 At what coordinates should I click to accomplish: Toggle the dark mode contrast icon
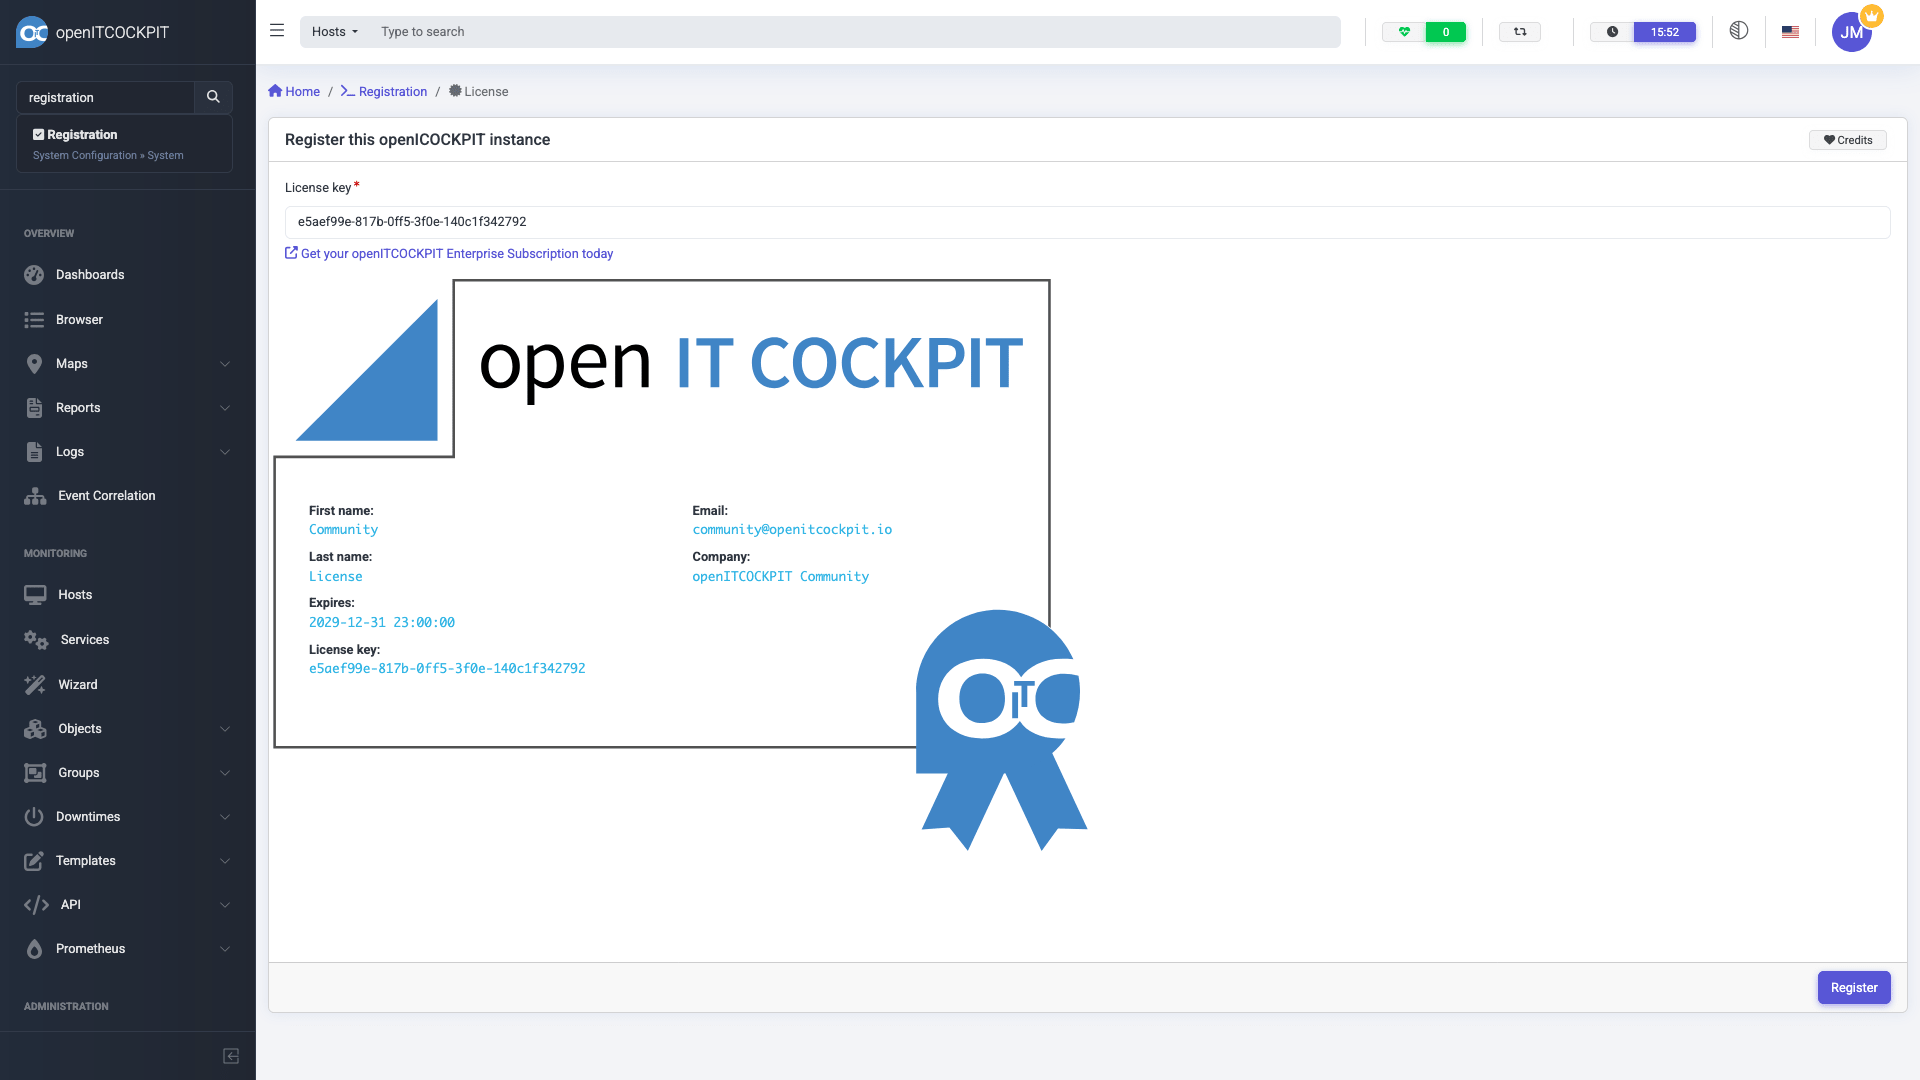(1739, 30)
